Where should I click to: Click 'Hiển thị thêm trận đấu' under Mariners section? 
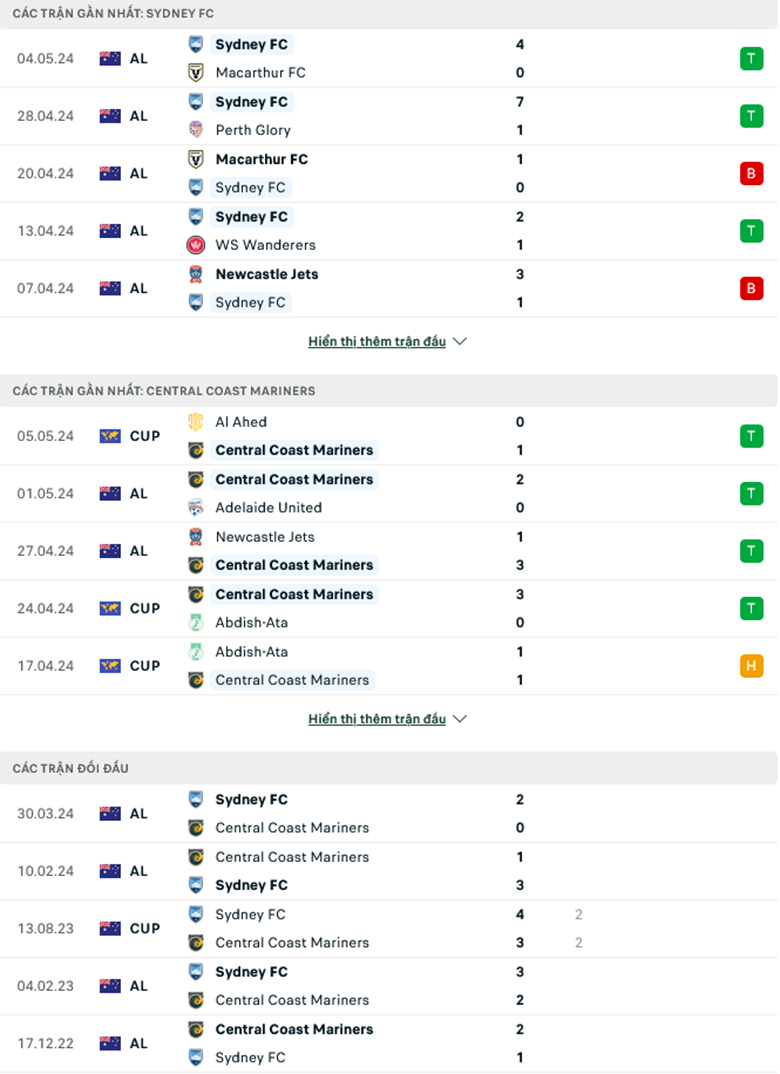point(377,719)
